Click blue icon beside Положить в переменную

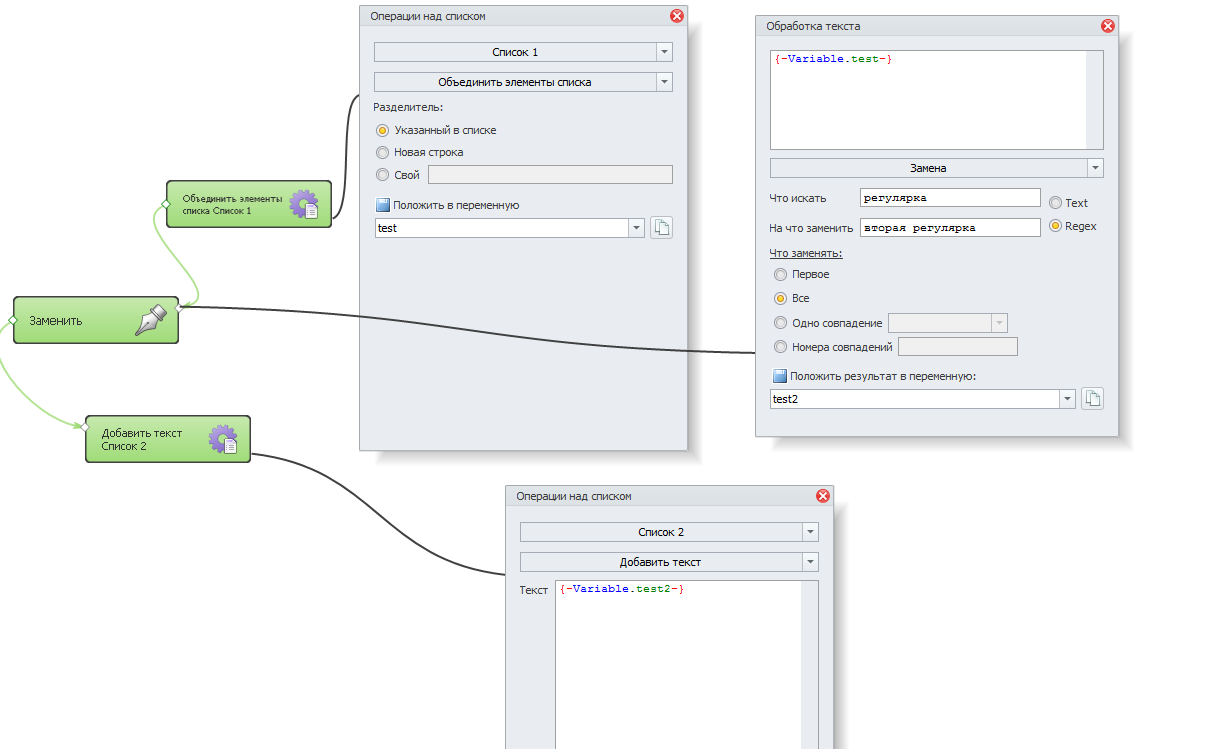point(382,205)
